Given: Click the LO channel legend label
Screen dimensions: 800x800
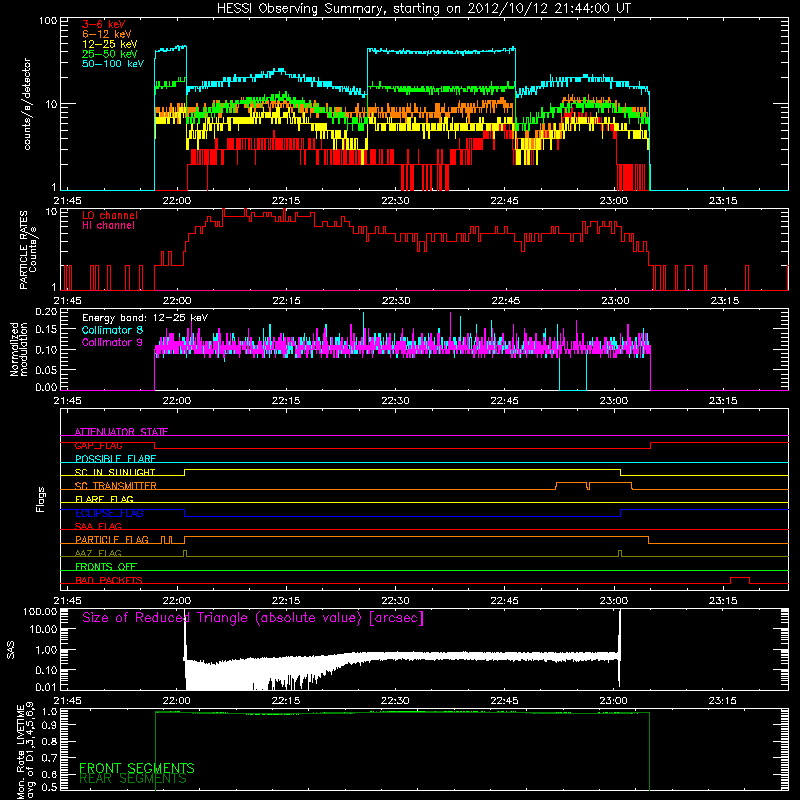Looking at the screenshot, I should 110,215.
